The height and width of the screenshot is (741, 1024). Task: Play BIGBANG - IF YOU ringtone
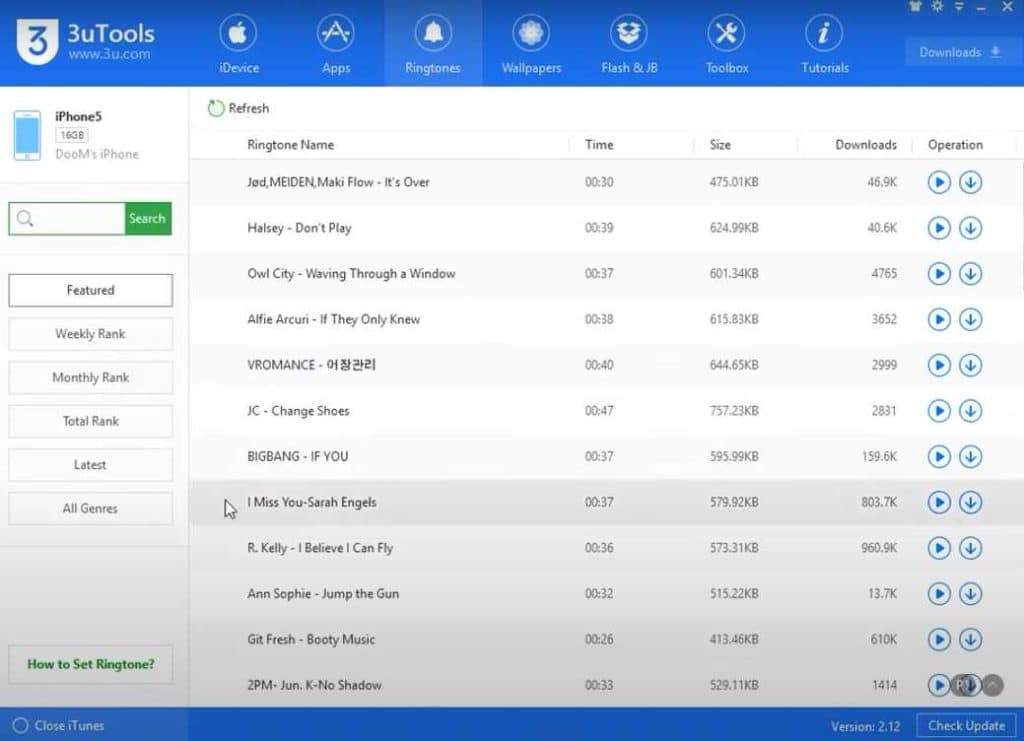pos(939,456)
